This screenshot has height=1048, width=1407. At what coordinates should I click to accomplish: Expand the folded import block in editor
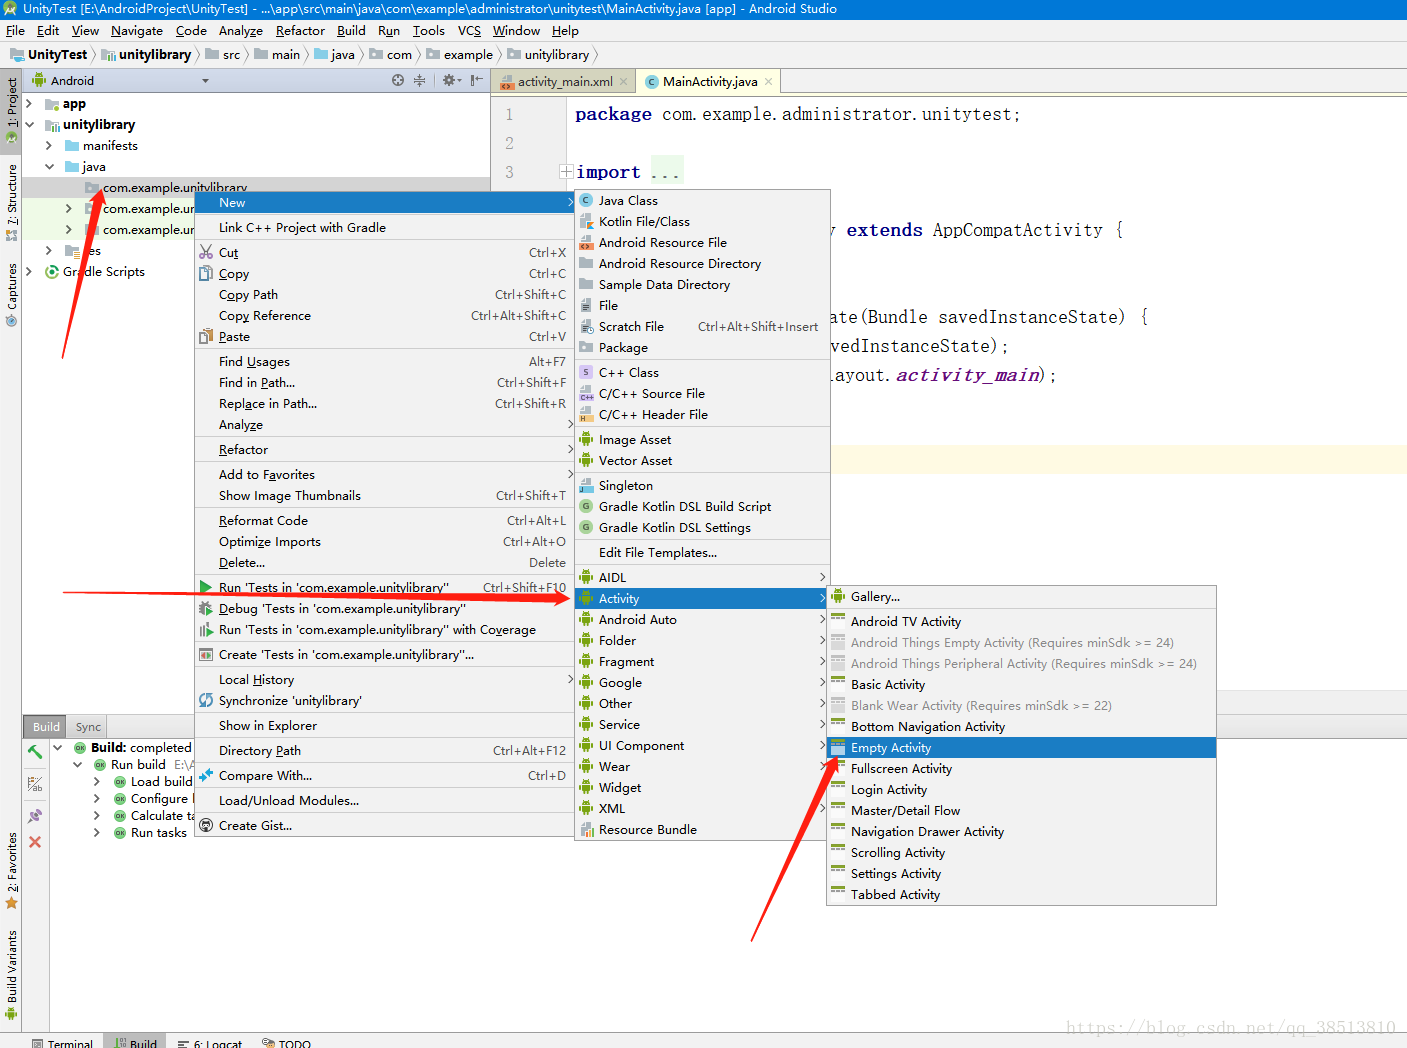566,172
